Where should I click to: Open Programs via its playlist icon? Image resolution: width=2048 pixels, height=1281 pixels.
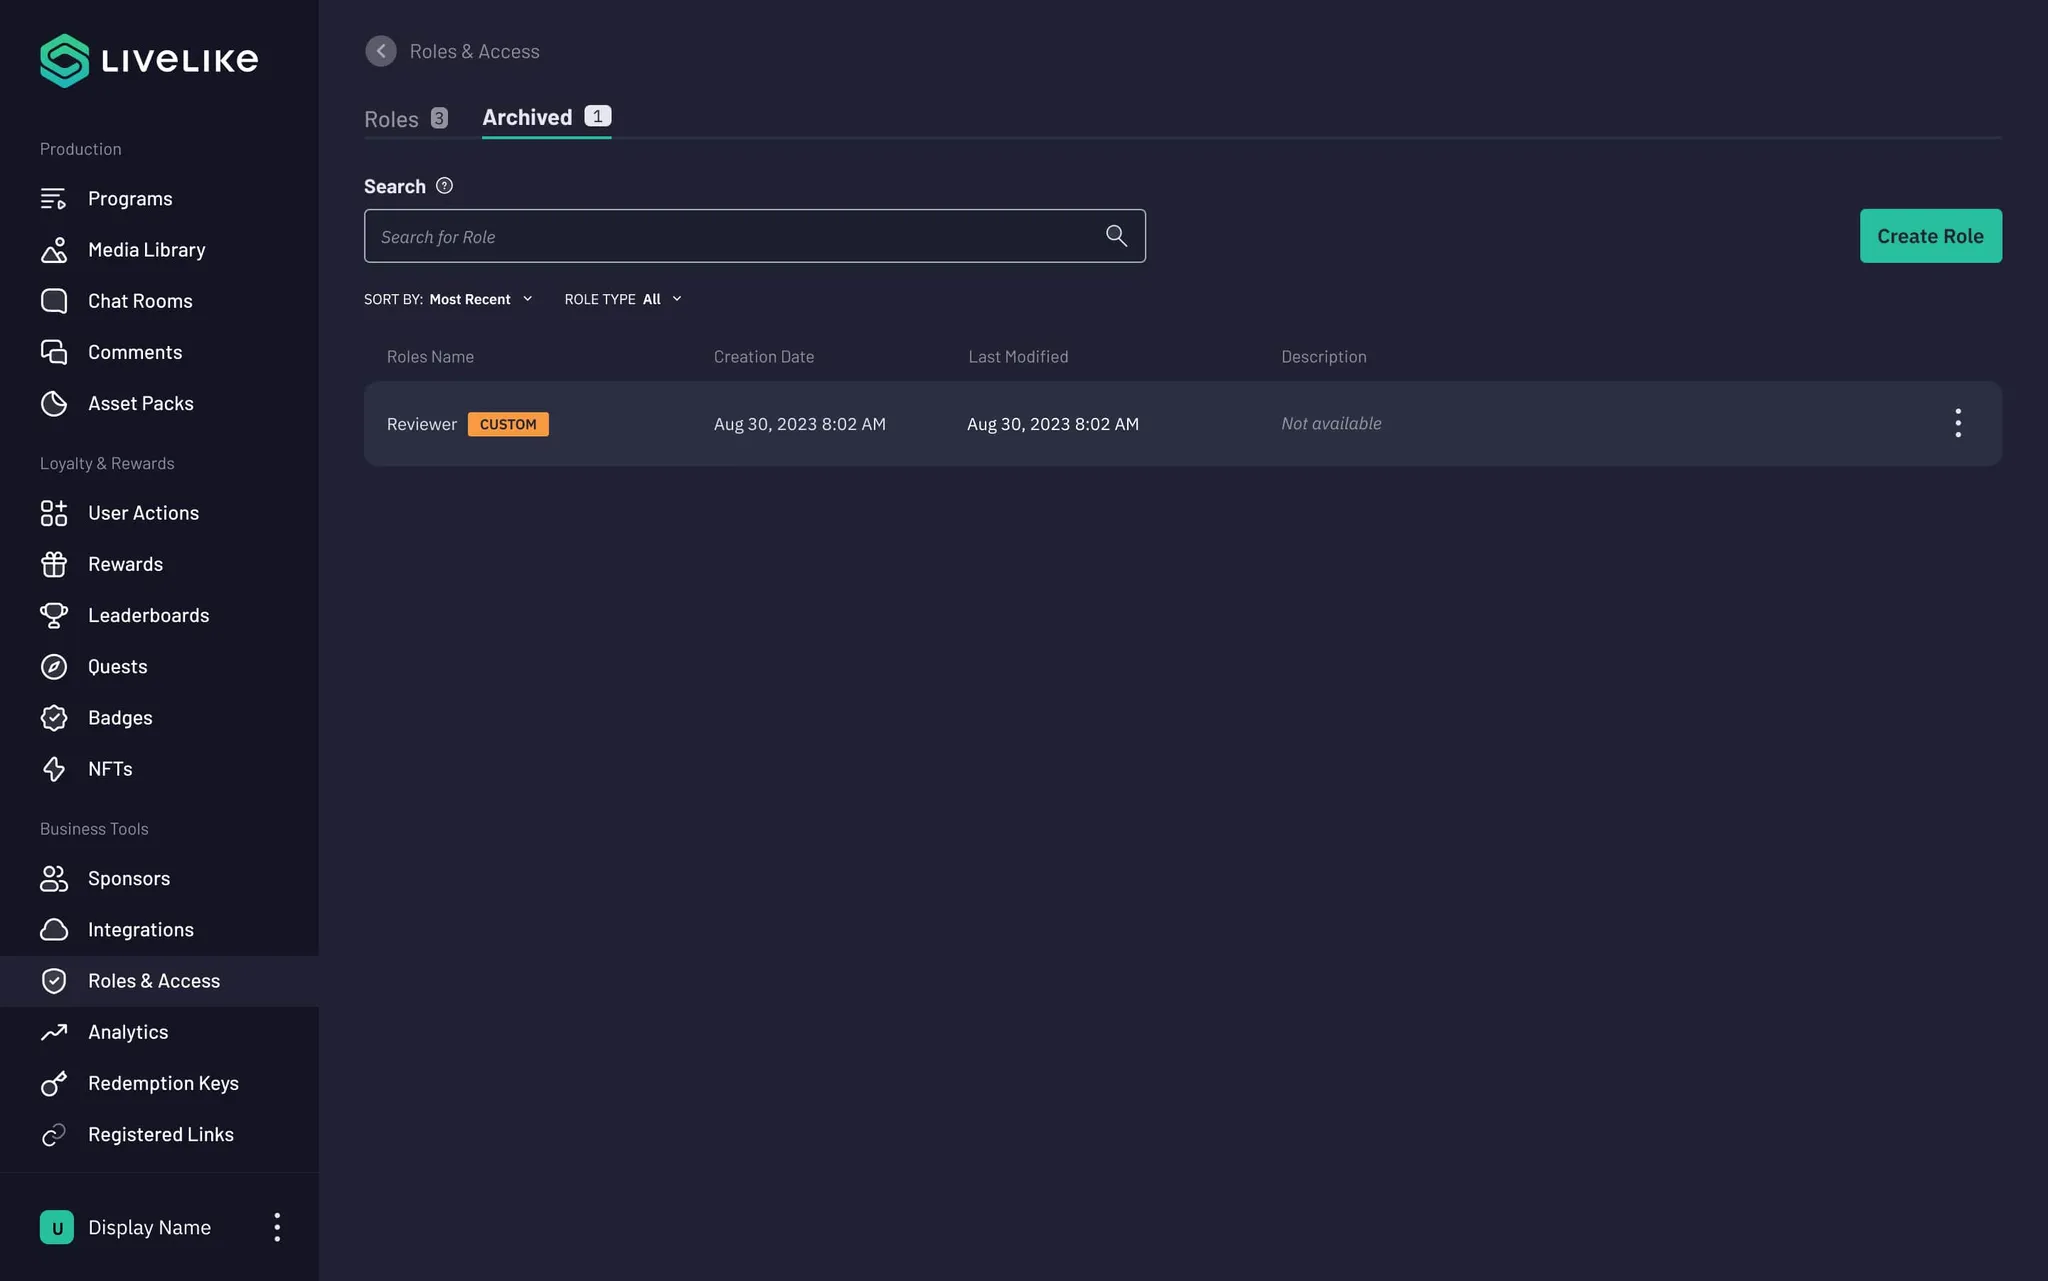point(54,199)
